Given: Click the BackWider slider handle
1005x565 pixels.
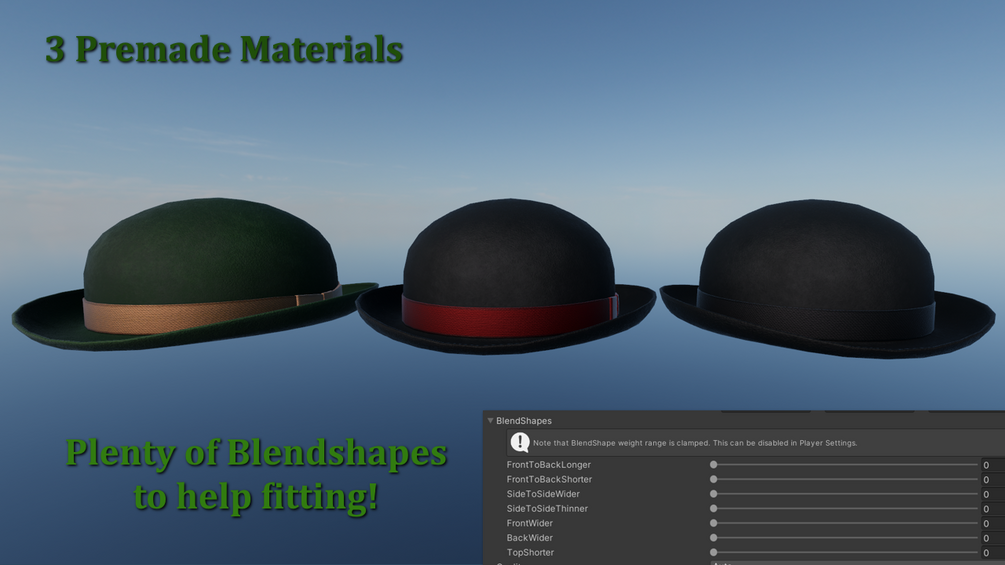Looking at the screenshot, I should [713, 538].
